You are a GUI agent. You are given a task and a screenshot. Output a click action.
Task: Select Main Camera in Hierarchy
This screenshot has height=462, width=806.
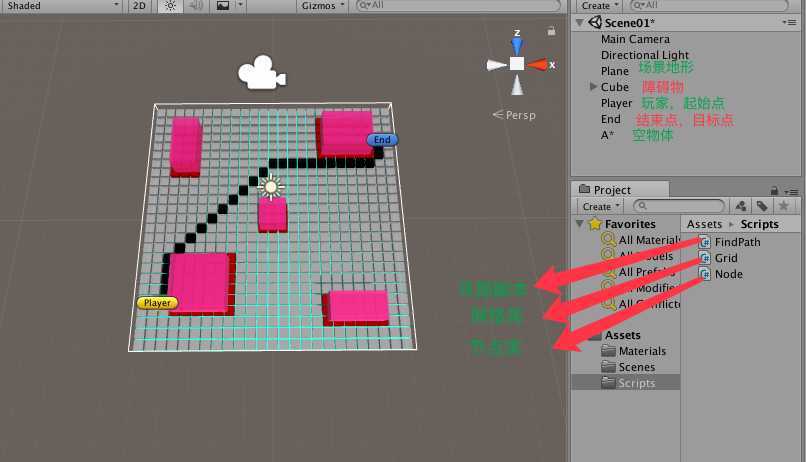point(635,39)
